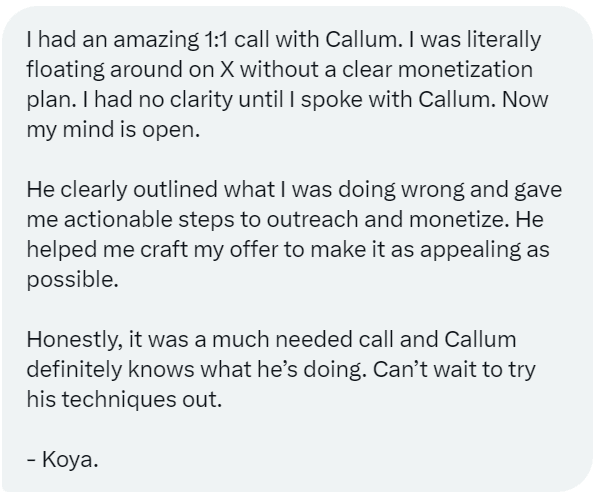Click the word 'definitely' in third paragraph
The image size is (600, 493).
pyautogui.click(x=74, y=370)
